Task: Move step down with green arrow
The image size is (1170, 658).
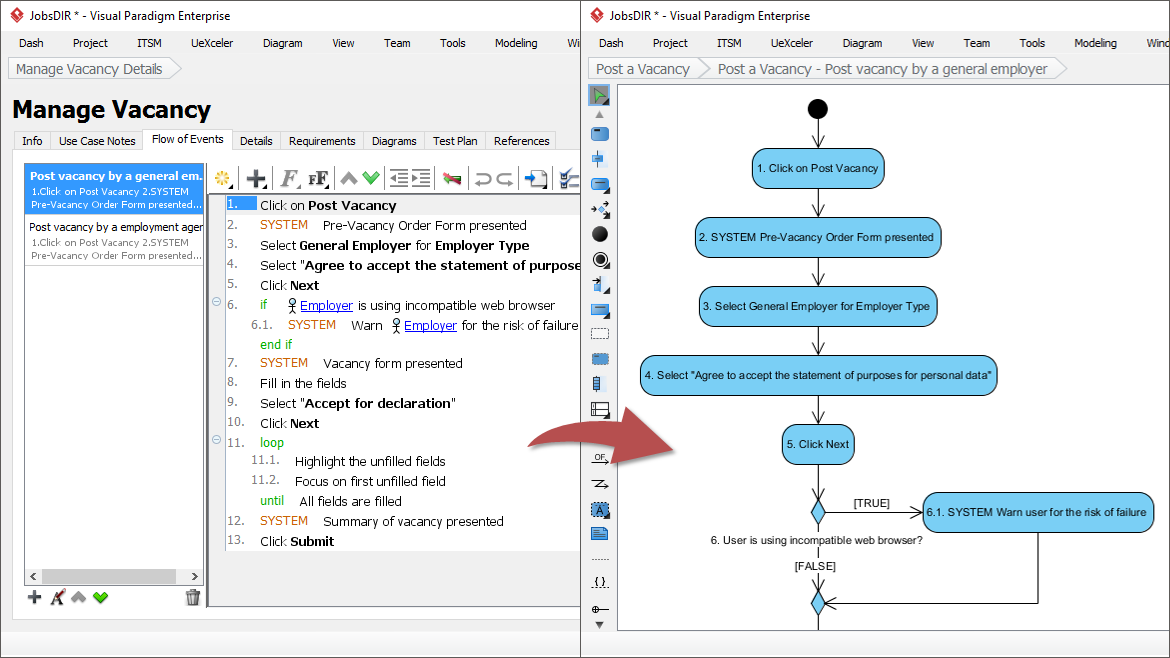Action: (371, 178)
